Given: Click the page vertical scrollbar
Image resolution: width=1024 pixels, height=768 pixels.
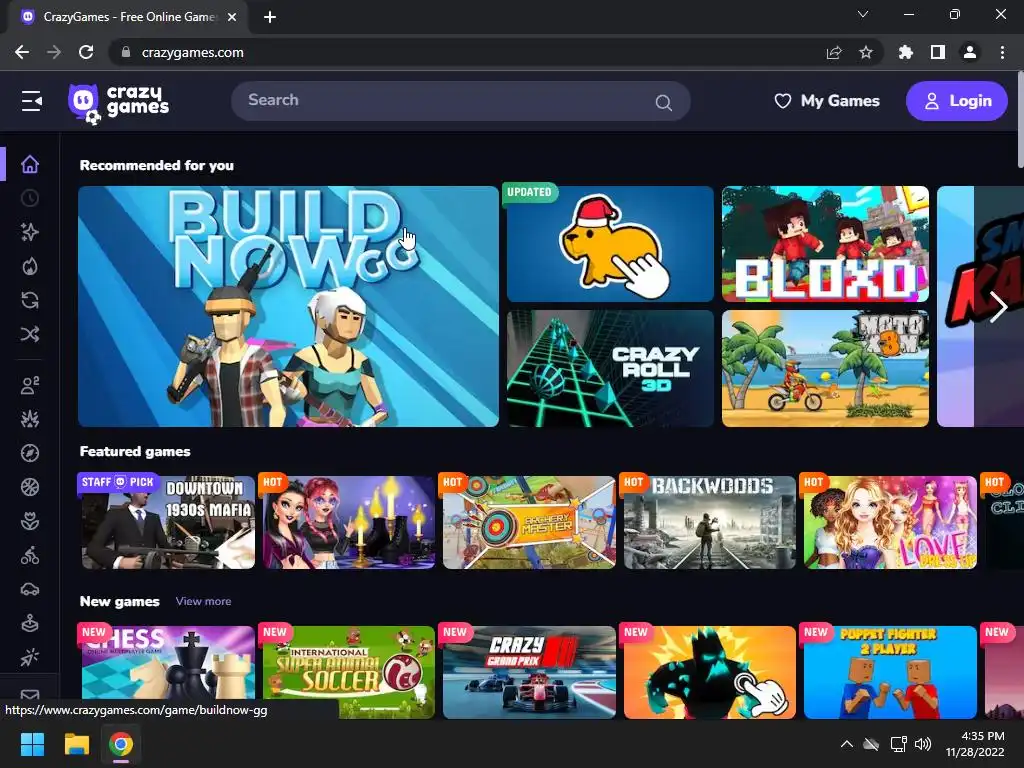Looking at the screenshot, I should [1020, 120].
